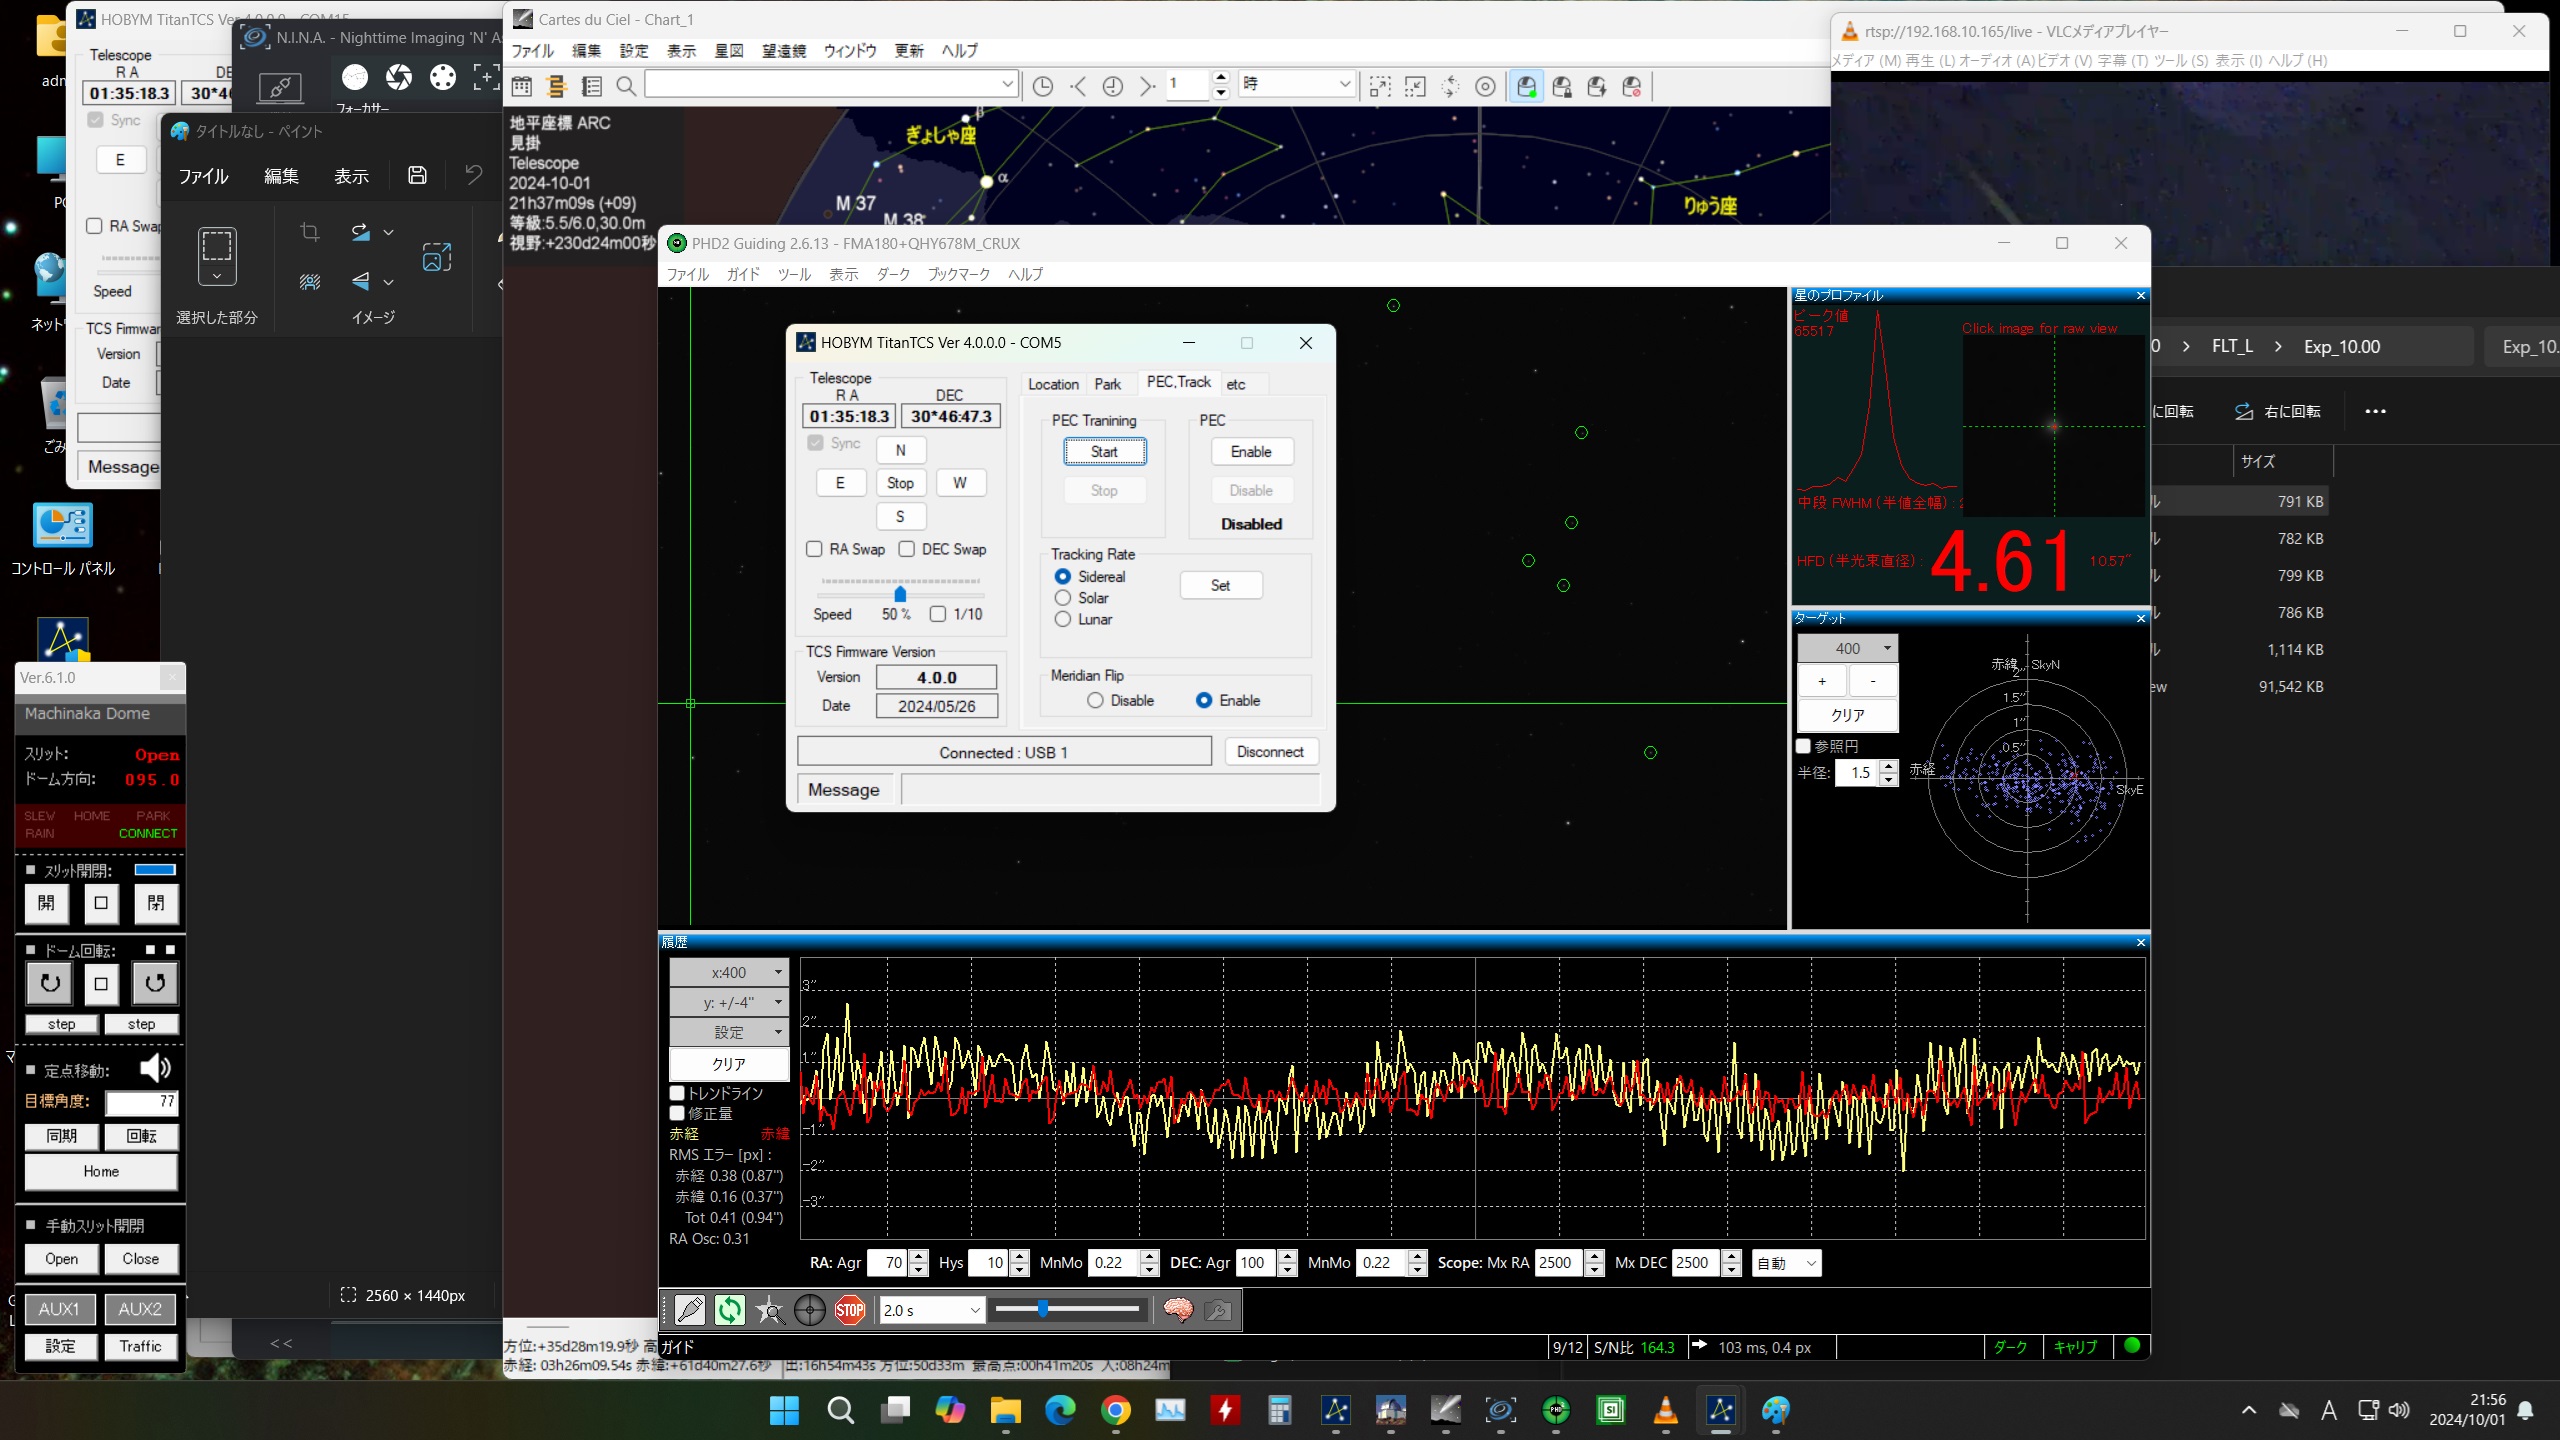
Task: Open 400 zoom dropdown in target panel
Action: (1847, 648)
